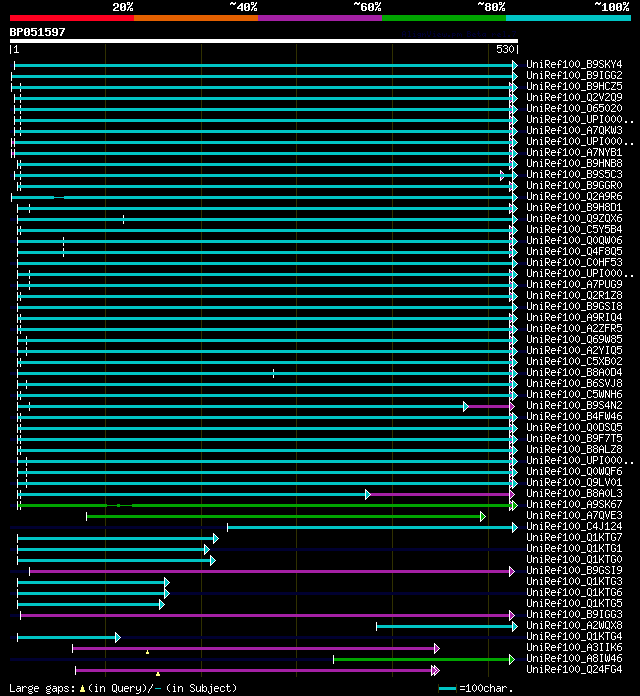
Task: Click the UniRef100_B9SKY4 hit label
Action: click(x=574, y=64)
